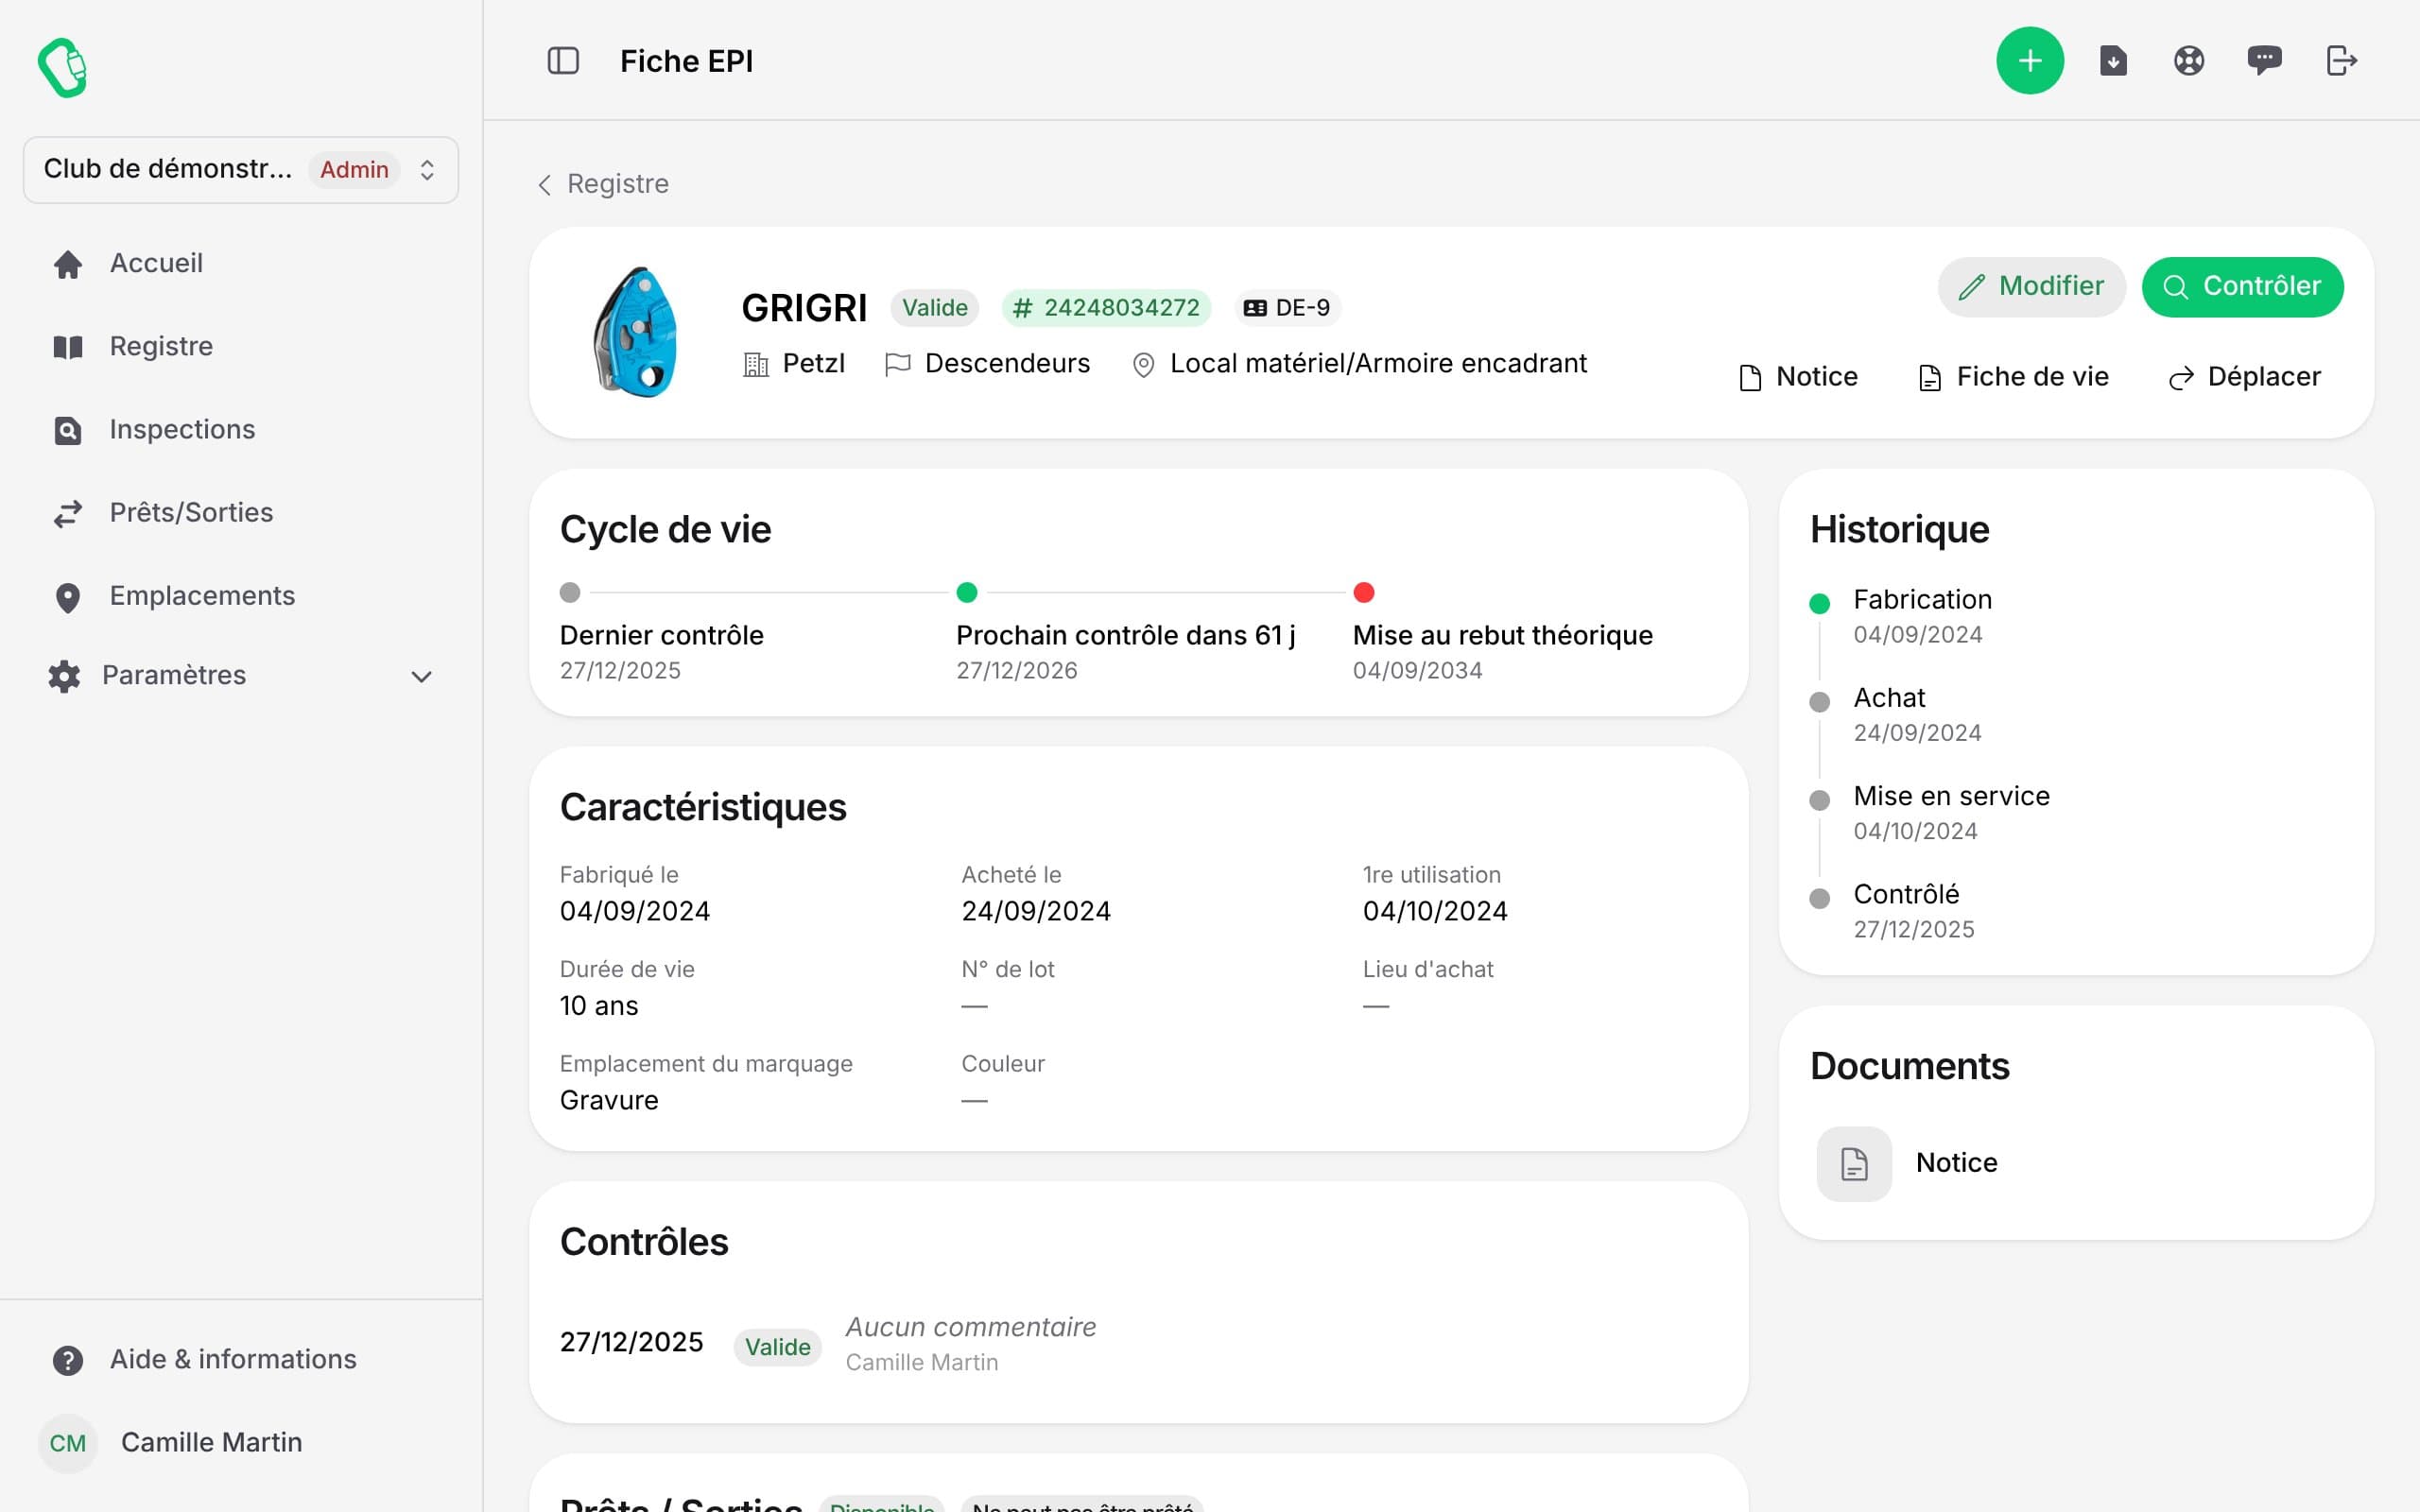The height and width of the screenshot is (1512, 2420).
Task: Open the Notice link in header card
Action: [1798, 377]
